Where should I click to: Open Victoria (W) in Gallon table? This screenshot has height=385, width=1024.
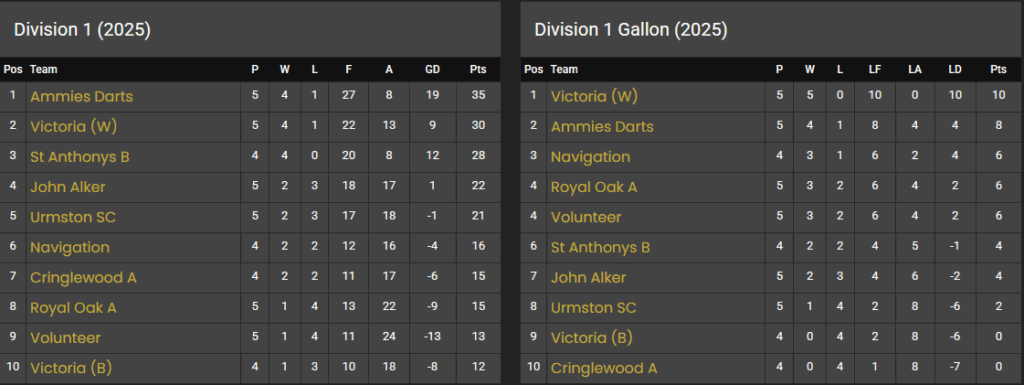pyautogui.click(x=594, y=97)
